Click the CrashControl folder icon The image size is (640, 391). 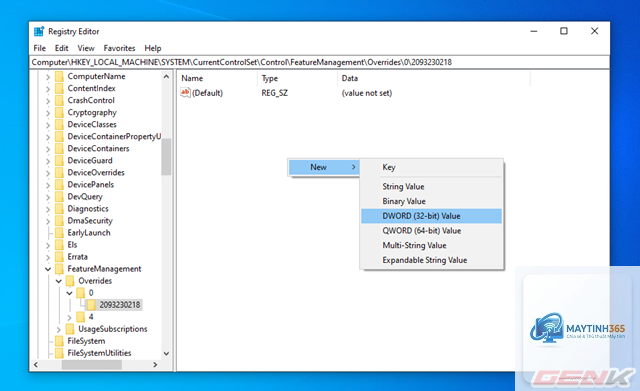[59, 100]
